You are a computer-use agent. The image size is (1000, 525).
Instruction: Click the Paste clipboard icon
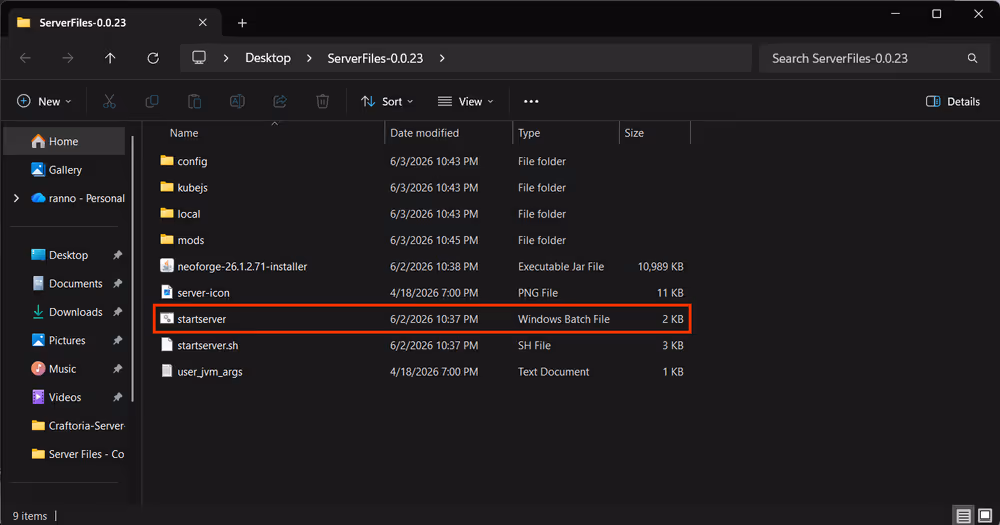[x=195, y=101]
